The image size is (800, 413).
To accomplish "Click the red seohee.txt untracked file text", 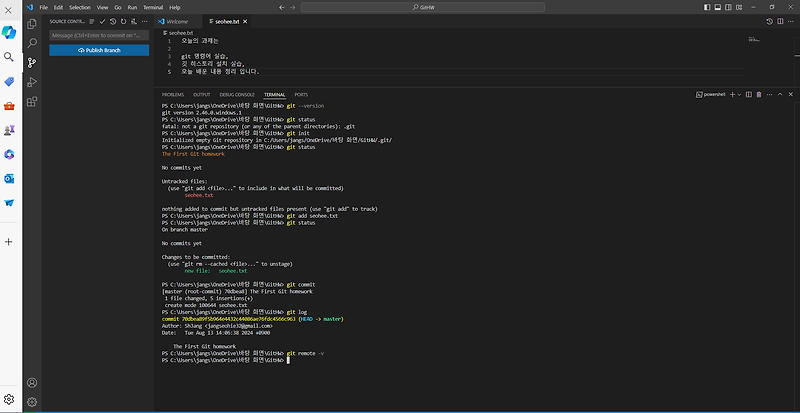I will point(199,195).
